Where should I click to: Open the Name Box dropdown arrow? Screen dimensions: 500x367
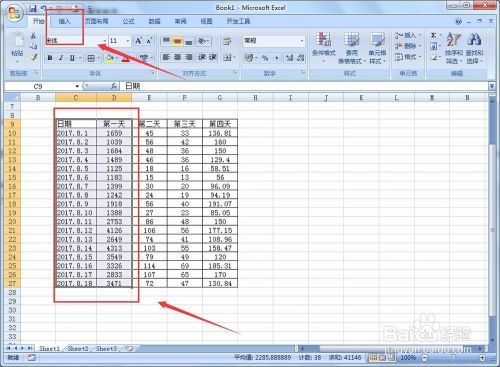77,86
